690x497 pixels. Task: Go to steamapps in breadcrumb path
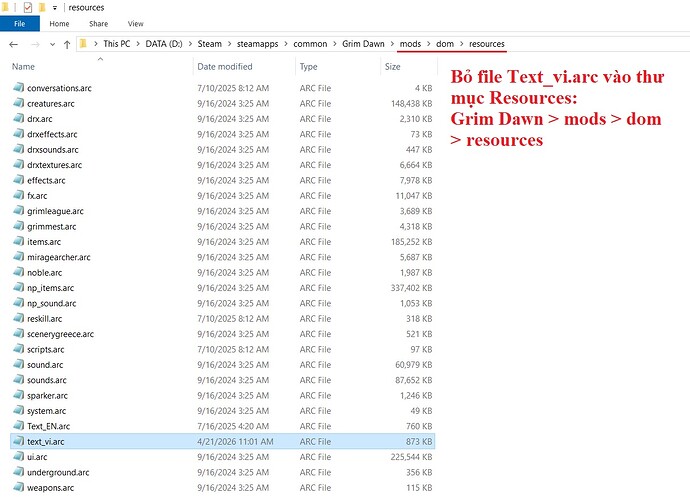click(257, 44)
